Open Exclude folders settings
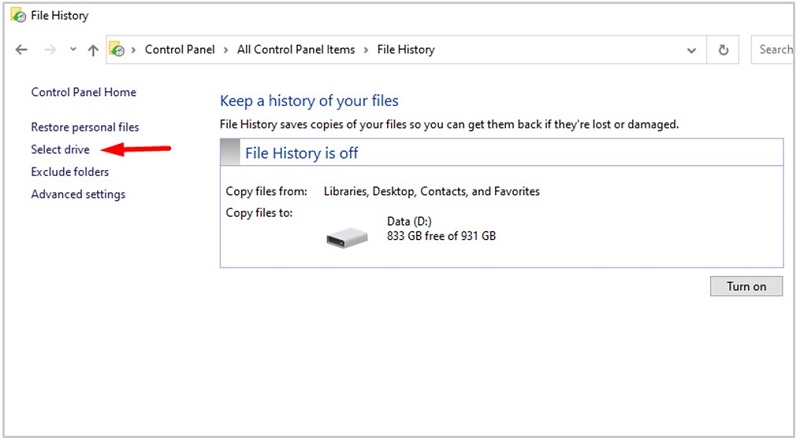Image resolution: width=800 pixels, height=442 pixels. (x=70, y=172)
